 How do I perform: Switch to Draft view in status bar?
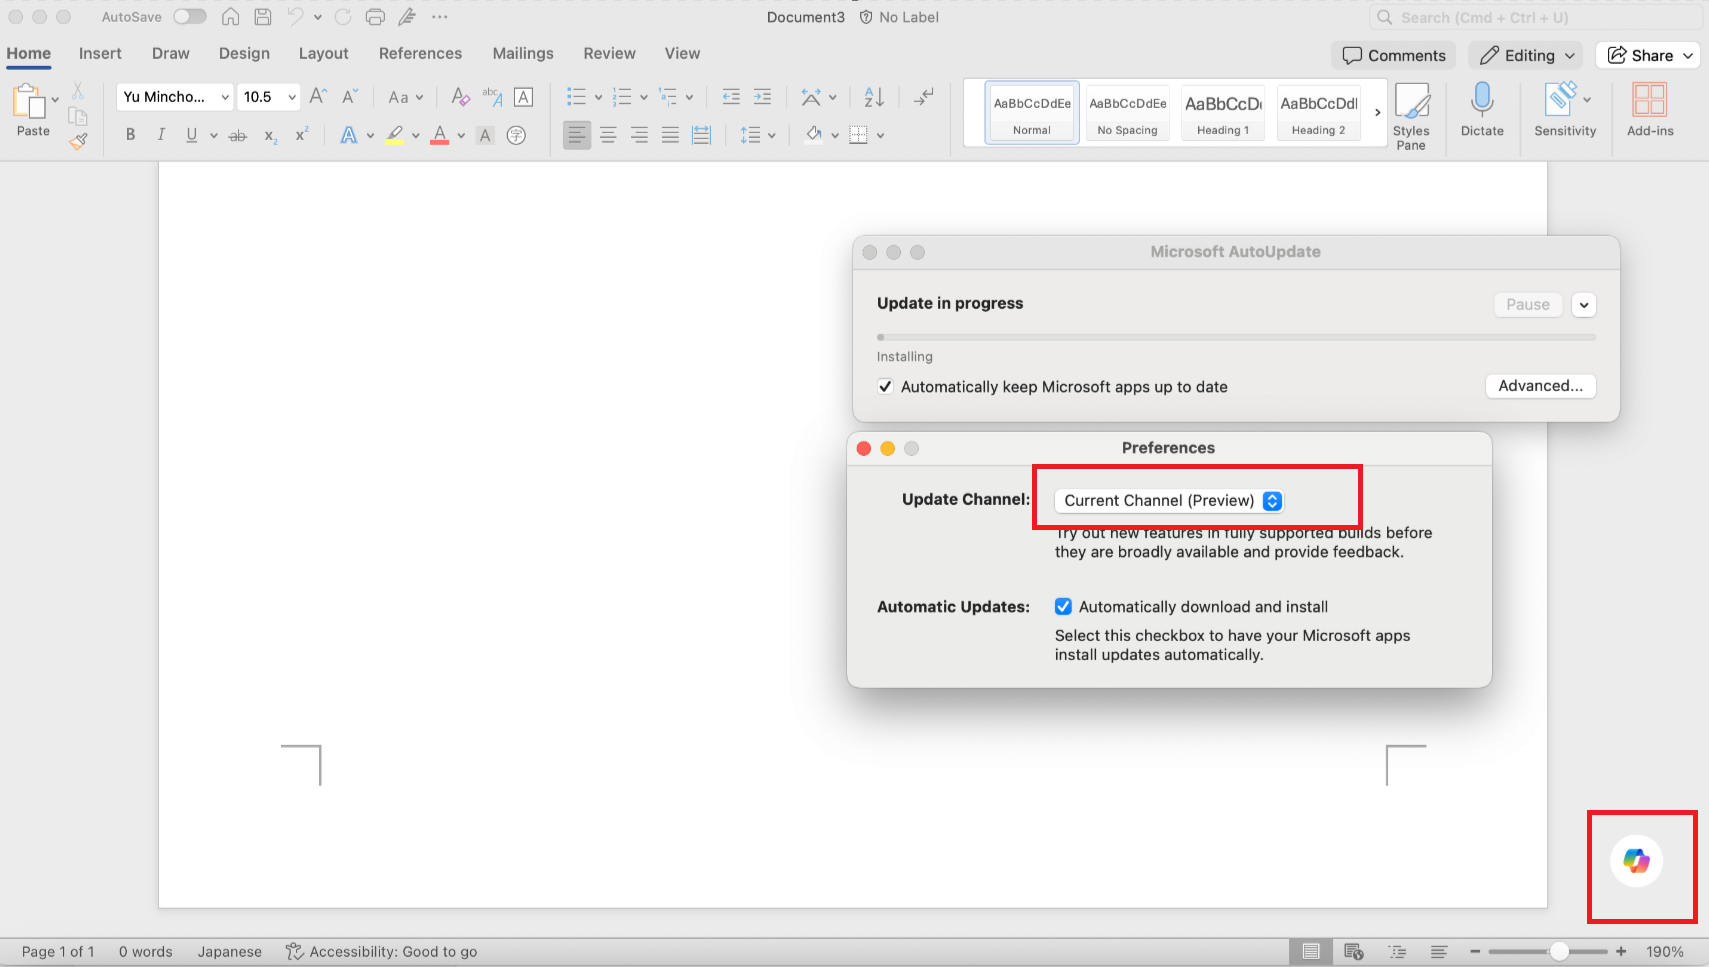[1439, 952]
